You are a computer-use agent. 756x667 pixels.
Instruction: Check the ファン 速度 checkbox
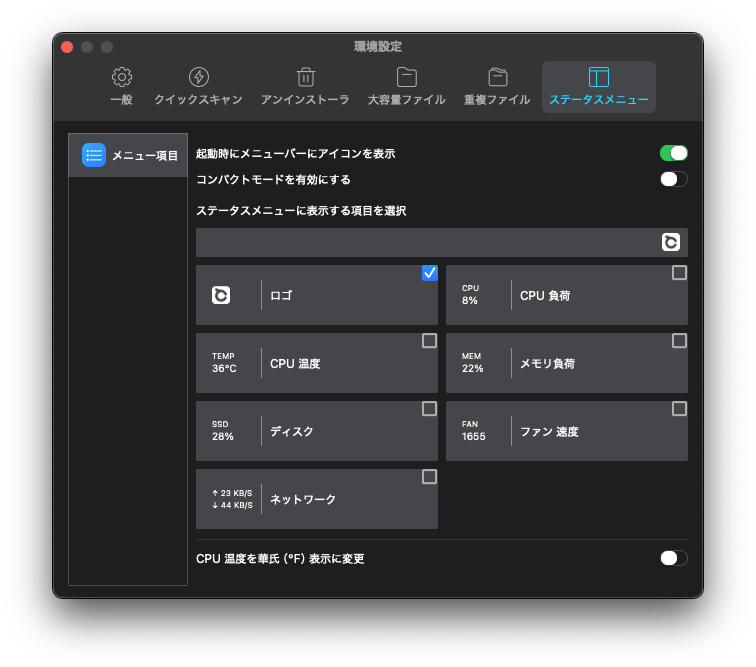(x=679, y=409)
